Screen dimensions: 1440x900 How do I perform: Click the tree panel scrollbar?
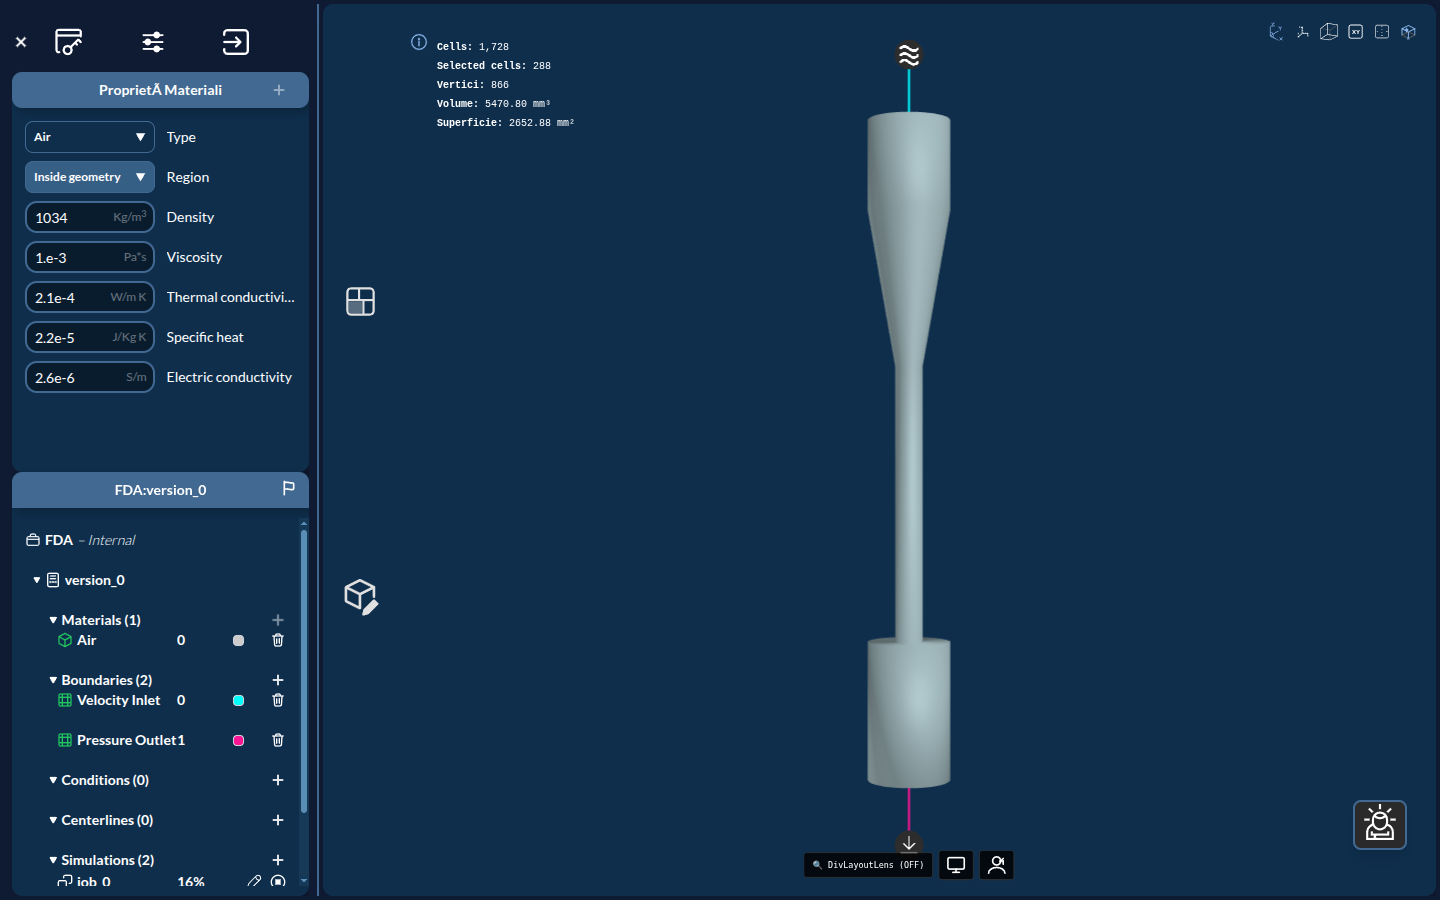304,670
